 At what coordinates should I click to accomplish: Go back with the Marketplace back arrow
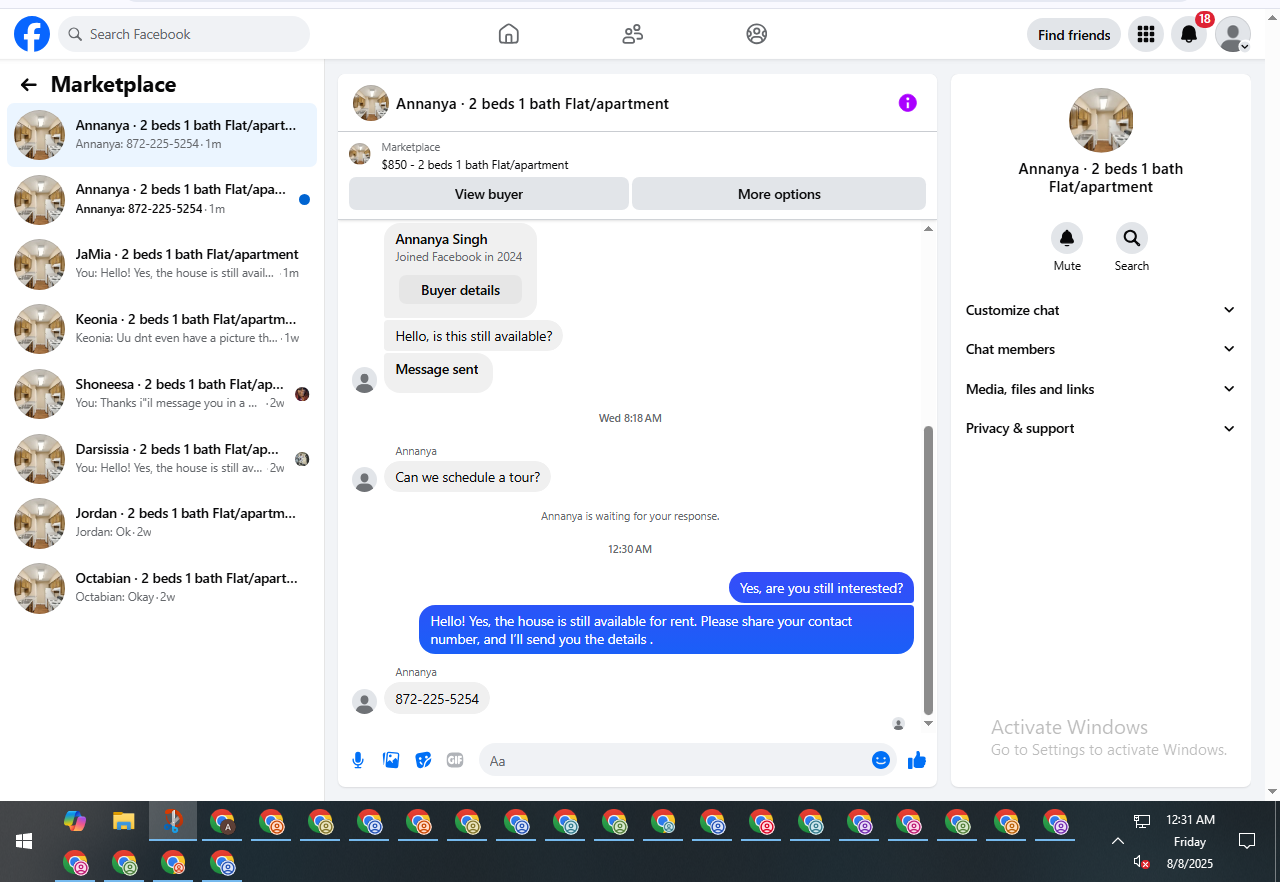[29, 85]
